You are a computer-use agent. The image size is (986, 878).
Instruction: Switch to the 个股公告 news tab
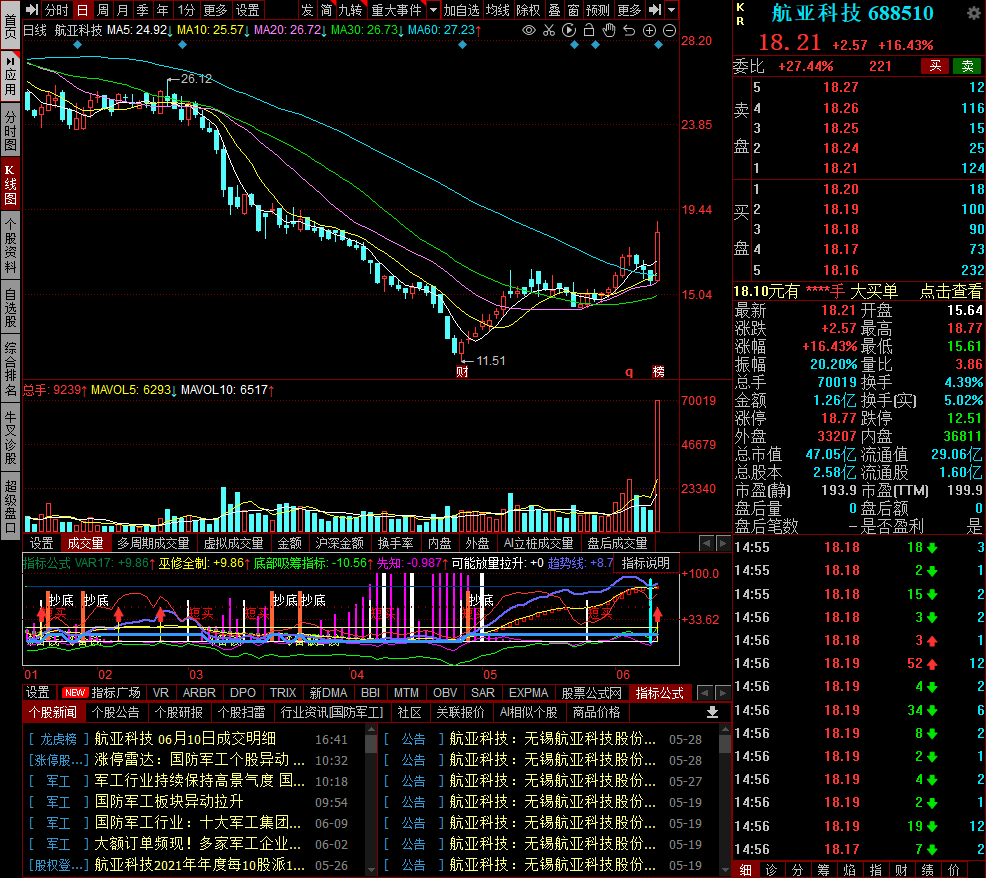tap(116, 712)
